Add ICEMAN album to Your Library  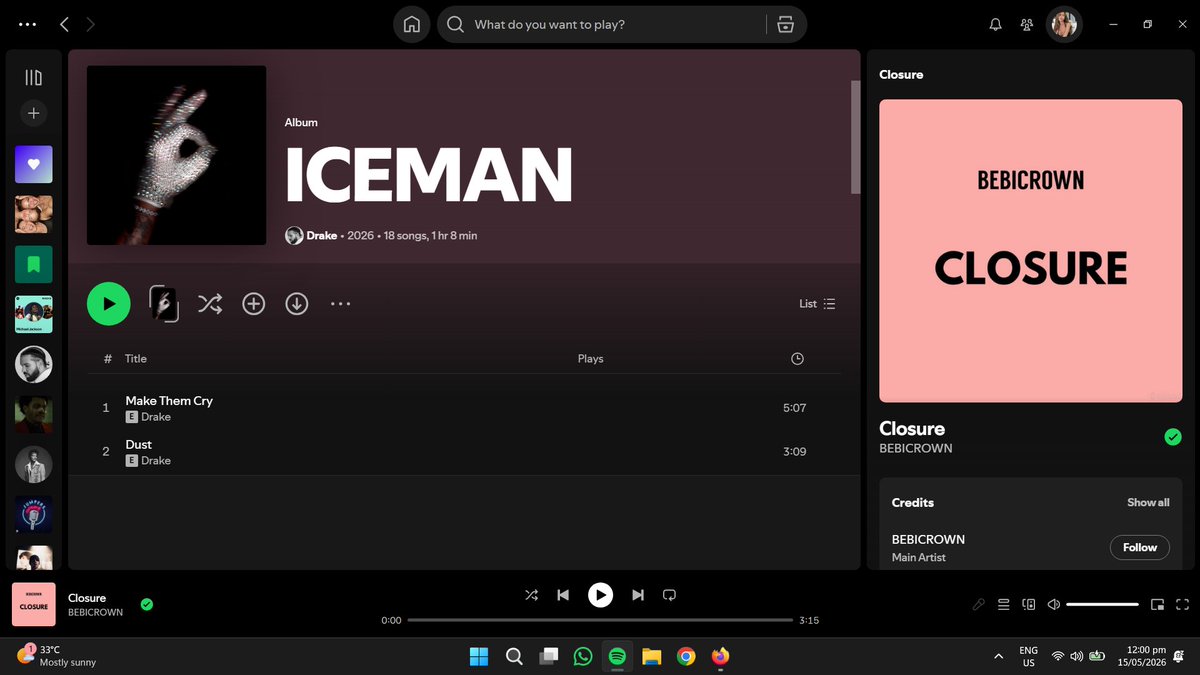coord(254,304)
